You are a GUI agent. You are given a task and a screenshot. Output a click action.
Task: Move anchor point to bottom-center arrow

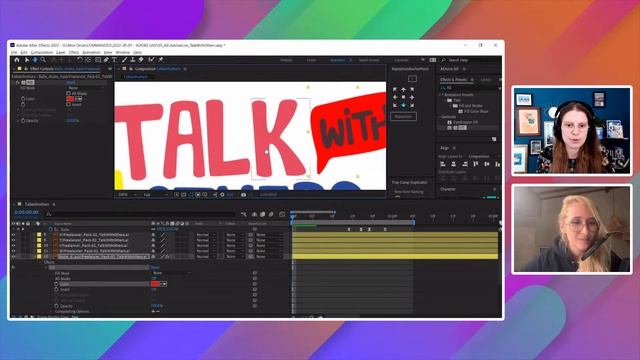click(x=403, y=105)
